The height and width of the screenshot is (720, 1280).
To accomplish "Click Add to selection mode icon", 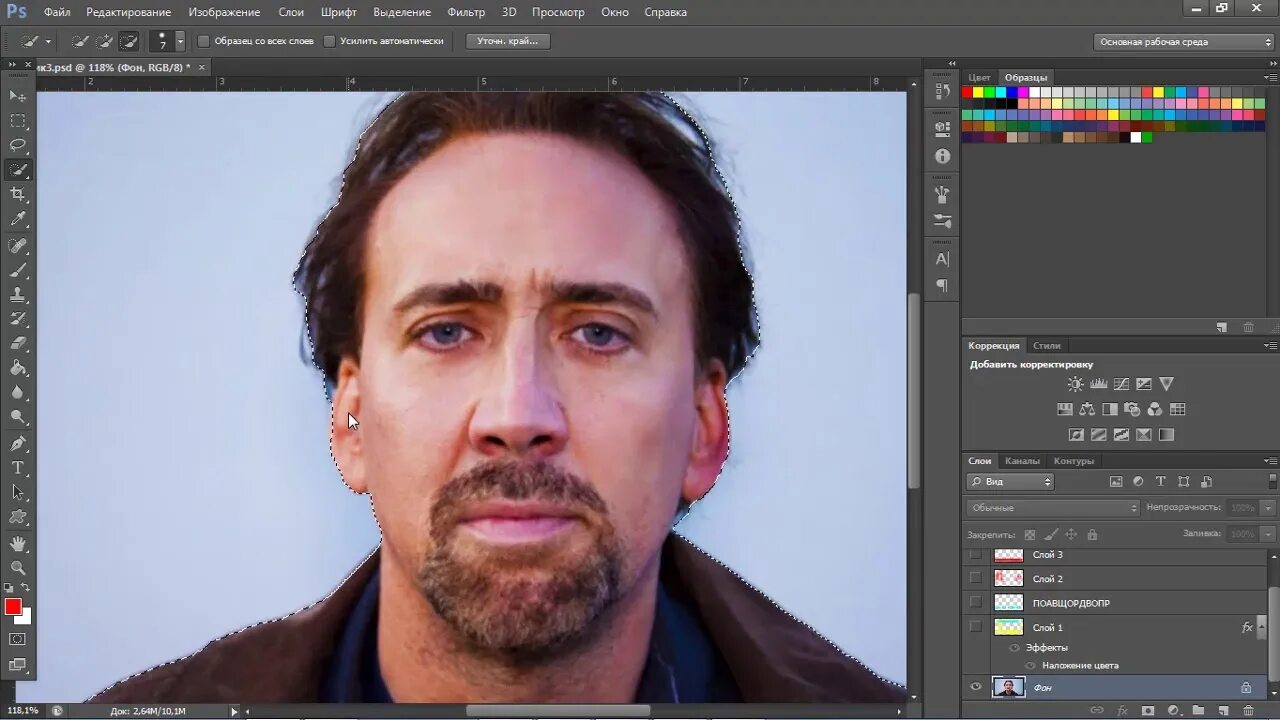I will (x=104, y=42).
